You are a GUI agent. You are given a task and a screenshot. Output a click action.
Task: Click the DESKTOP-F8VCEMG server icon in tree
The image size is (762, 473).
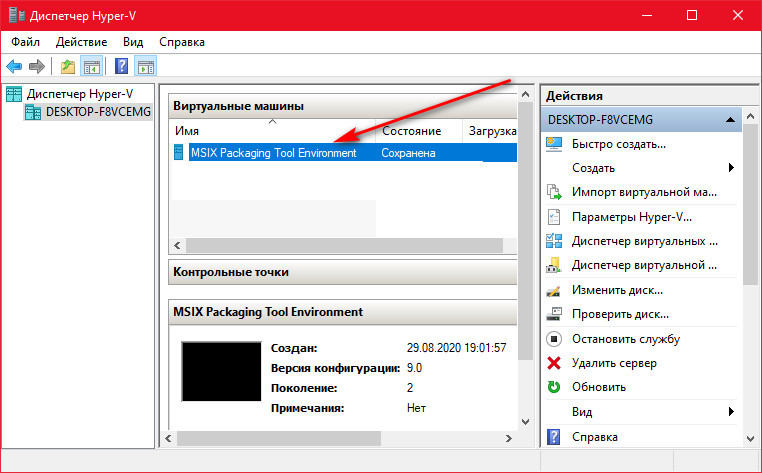tap(33, 112)
